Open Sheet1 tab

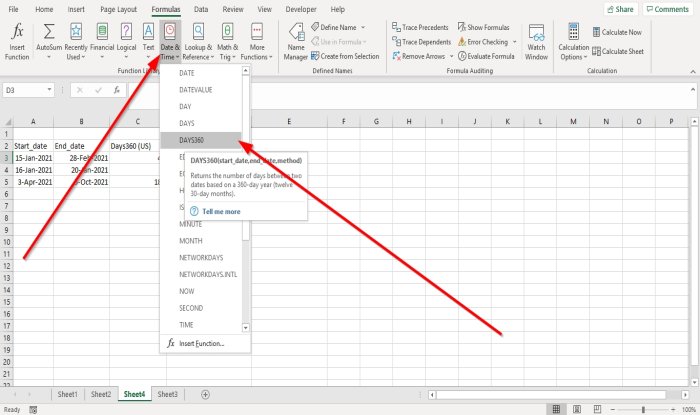coord(67,394)
